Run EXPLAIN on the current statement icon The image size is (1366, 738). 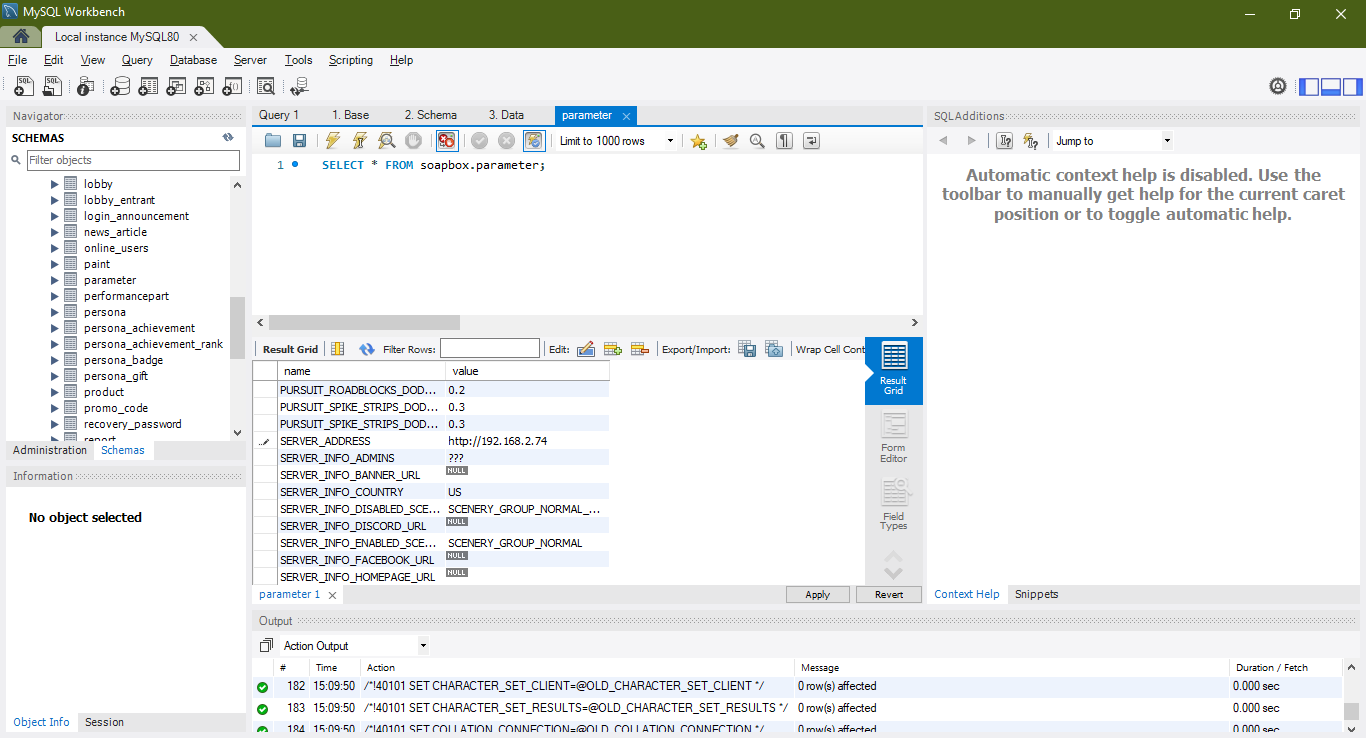386,141
